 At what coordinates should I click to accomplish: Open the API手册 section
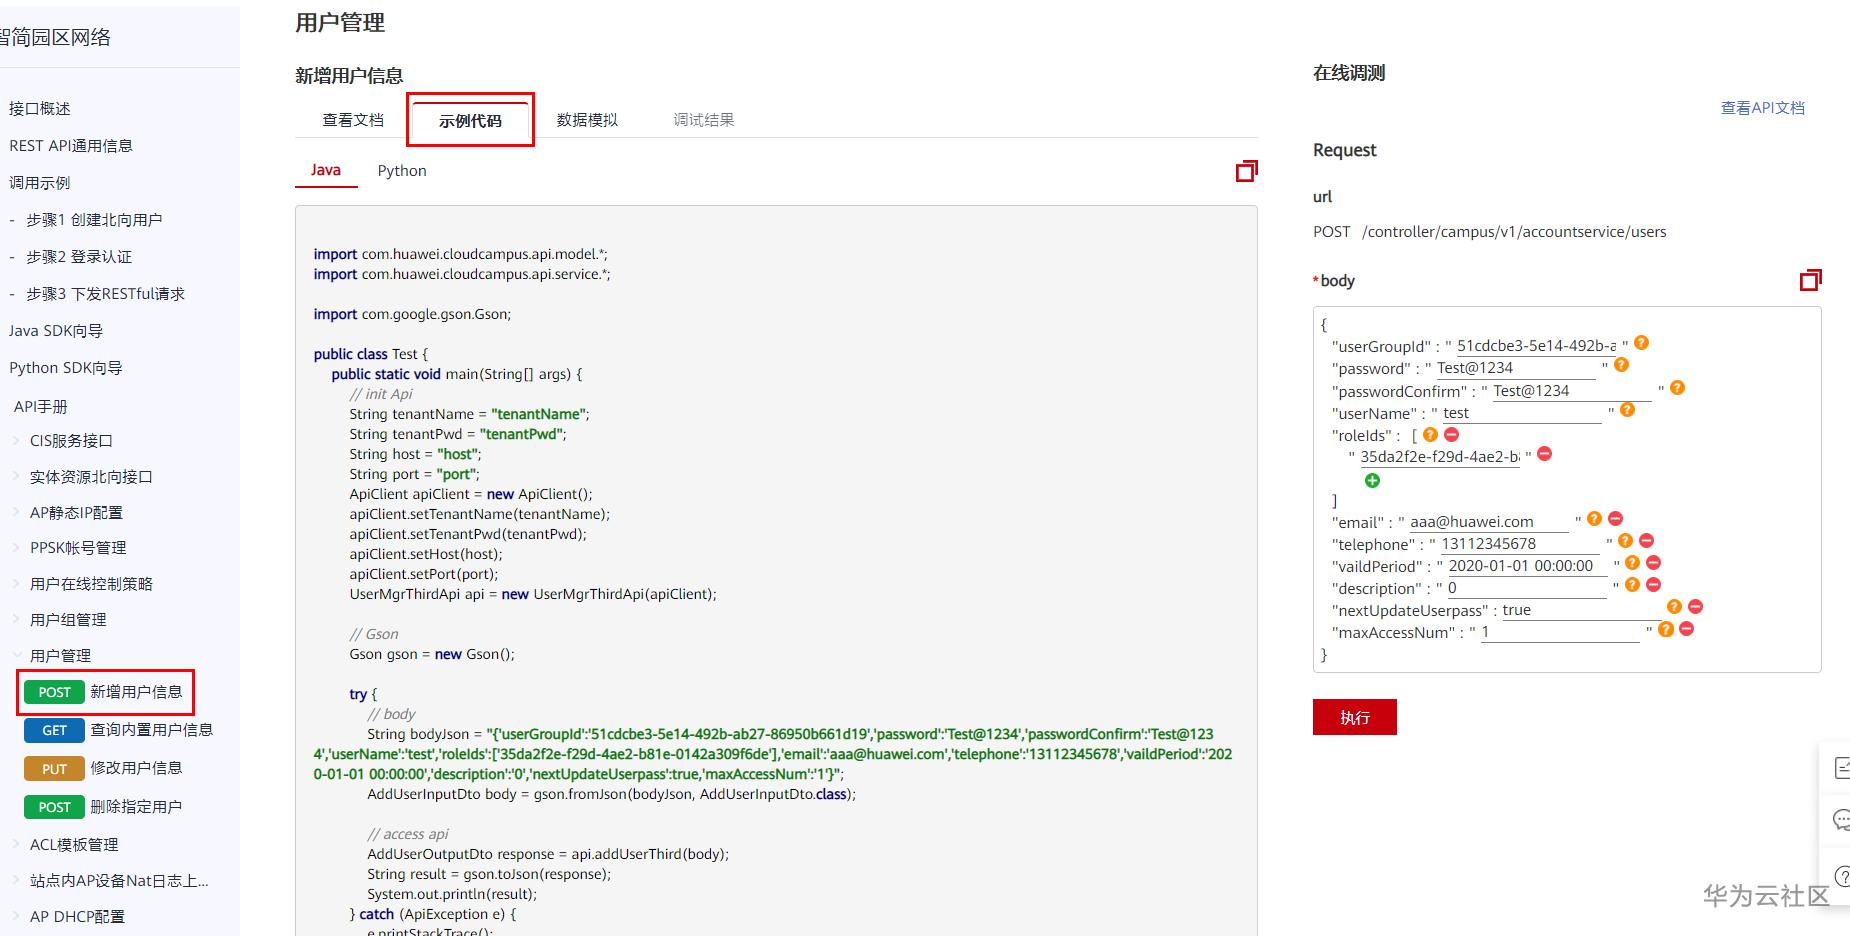[x=41, y=407]
